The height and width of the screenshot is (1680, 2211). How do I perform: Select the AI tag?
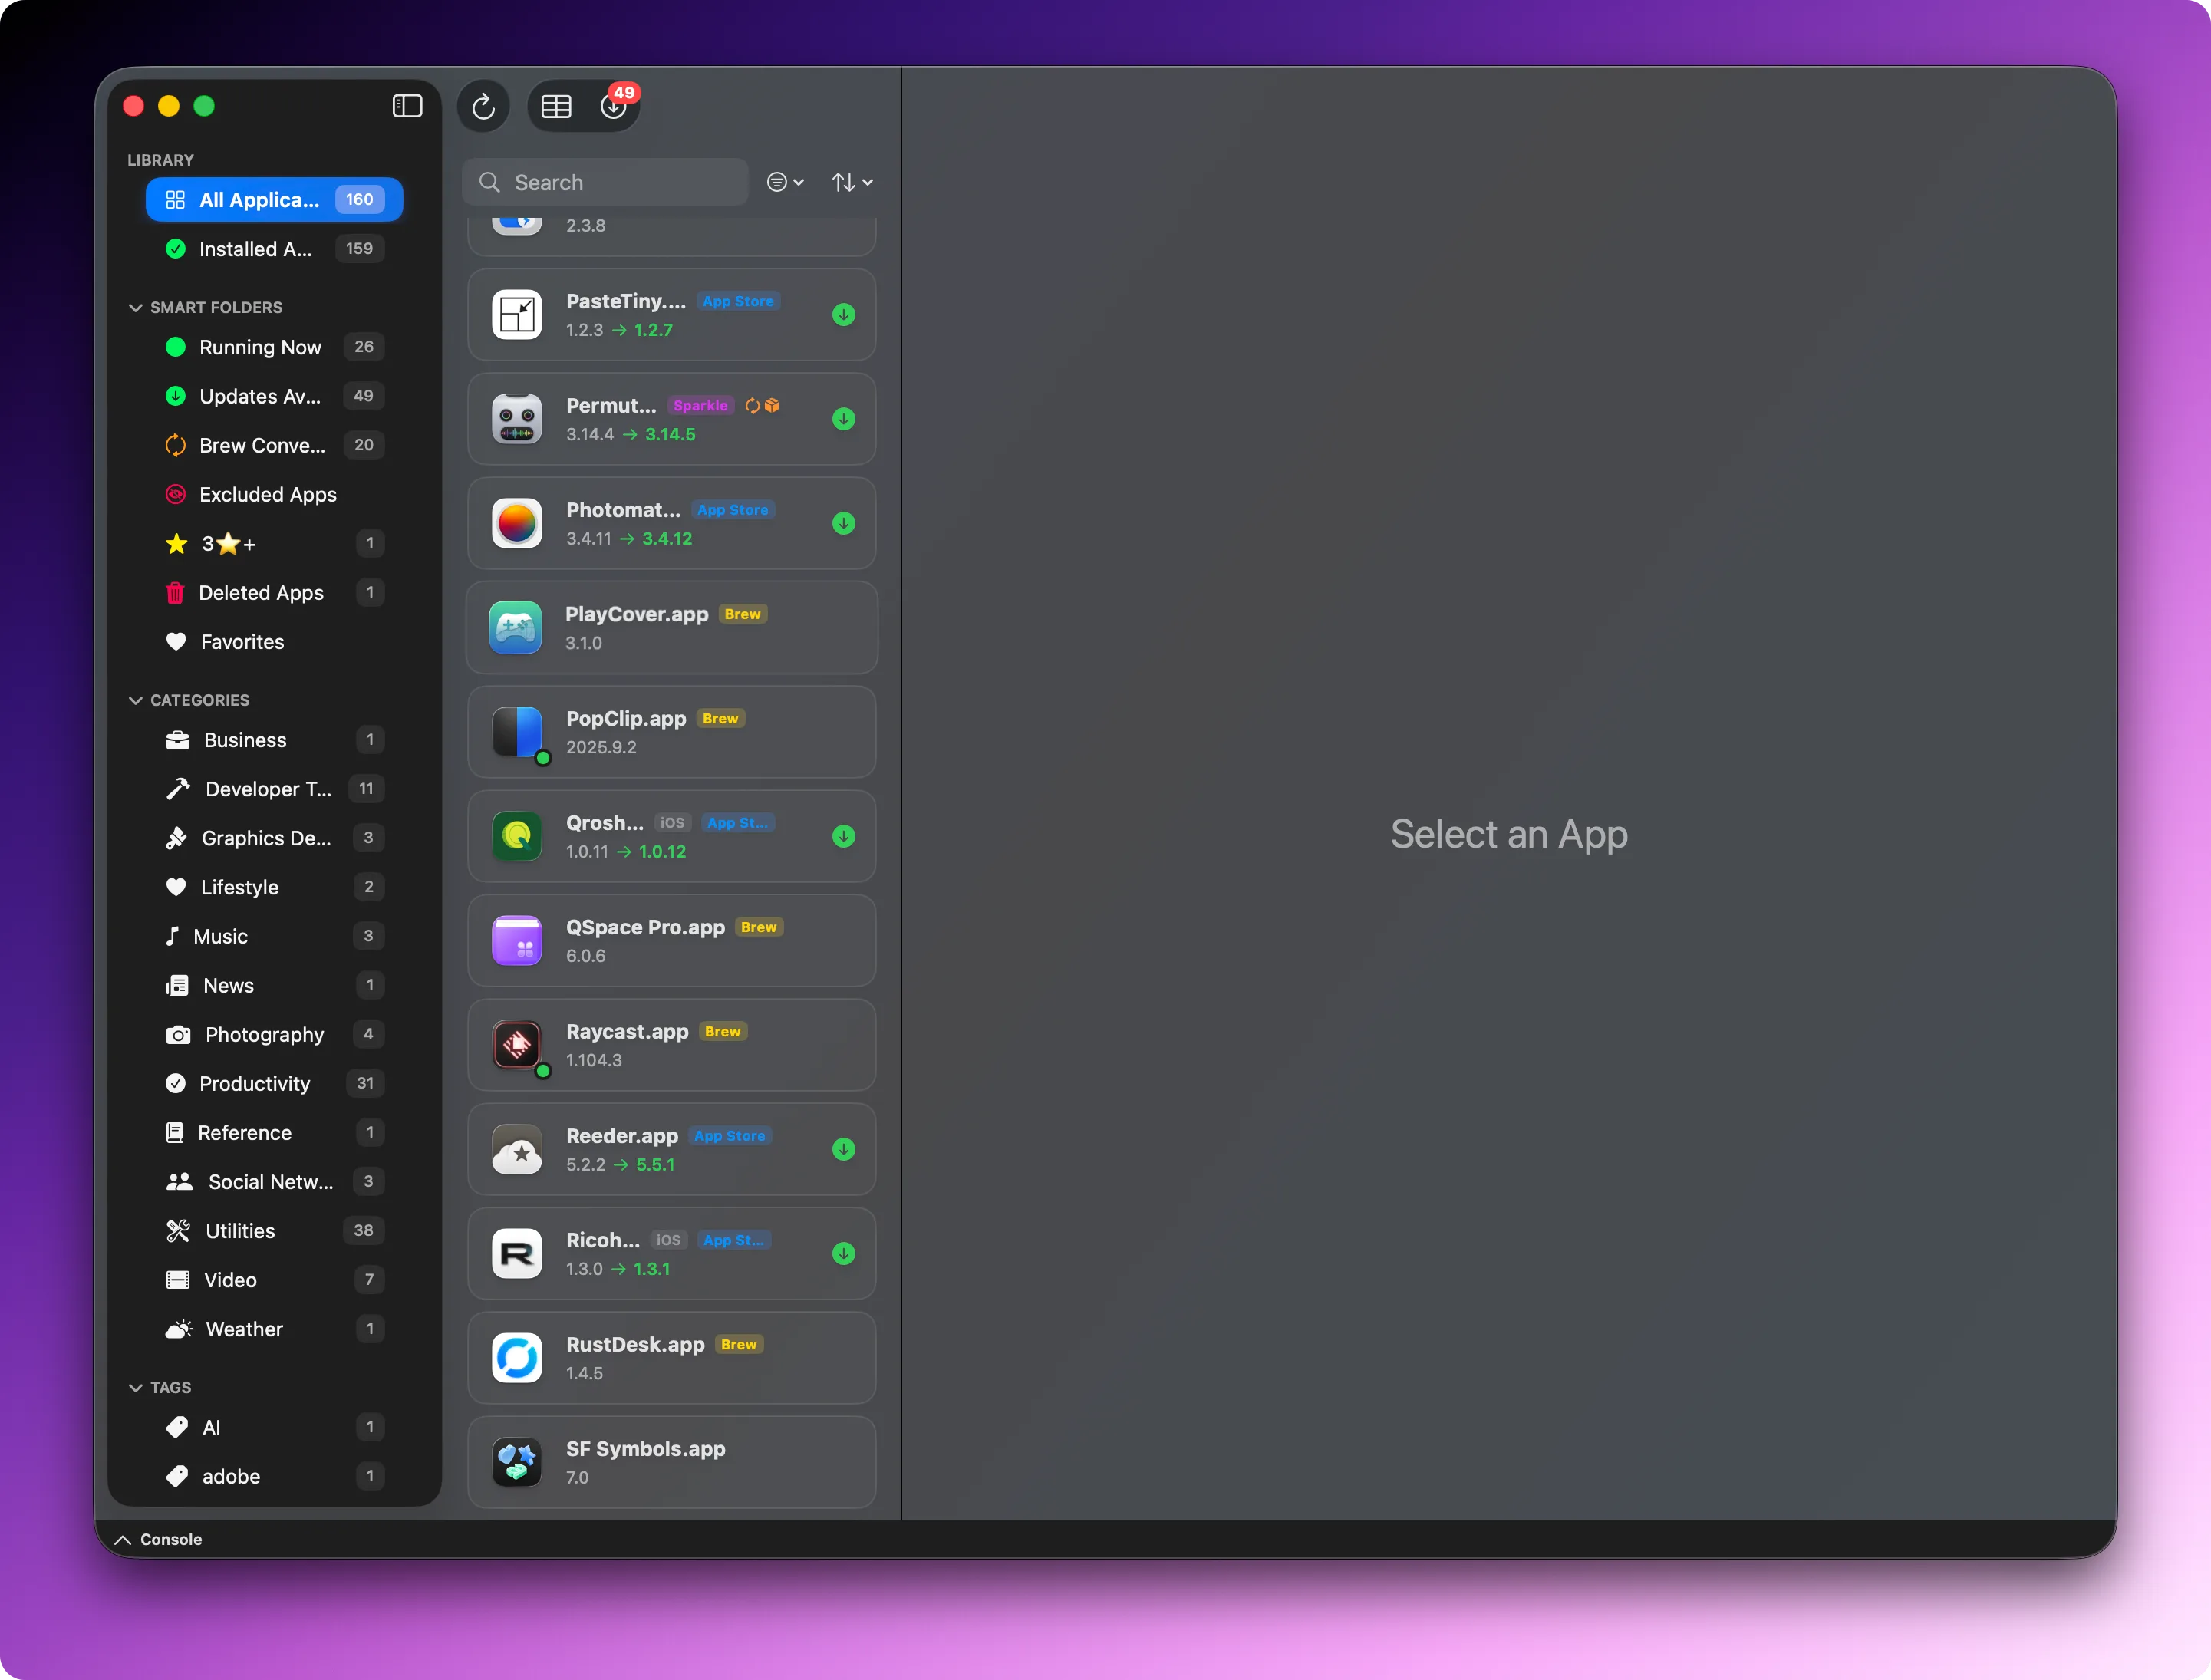(x=274, y=1426)
